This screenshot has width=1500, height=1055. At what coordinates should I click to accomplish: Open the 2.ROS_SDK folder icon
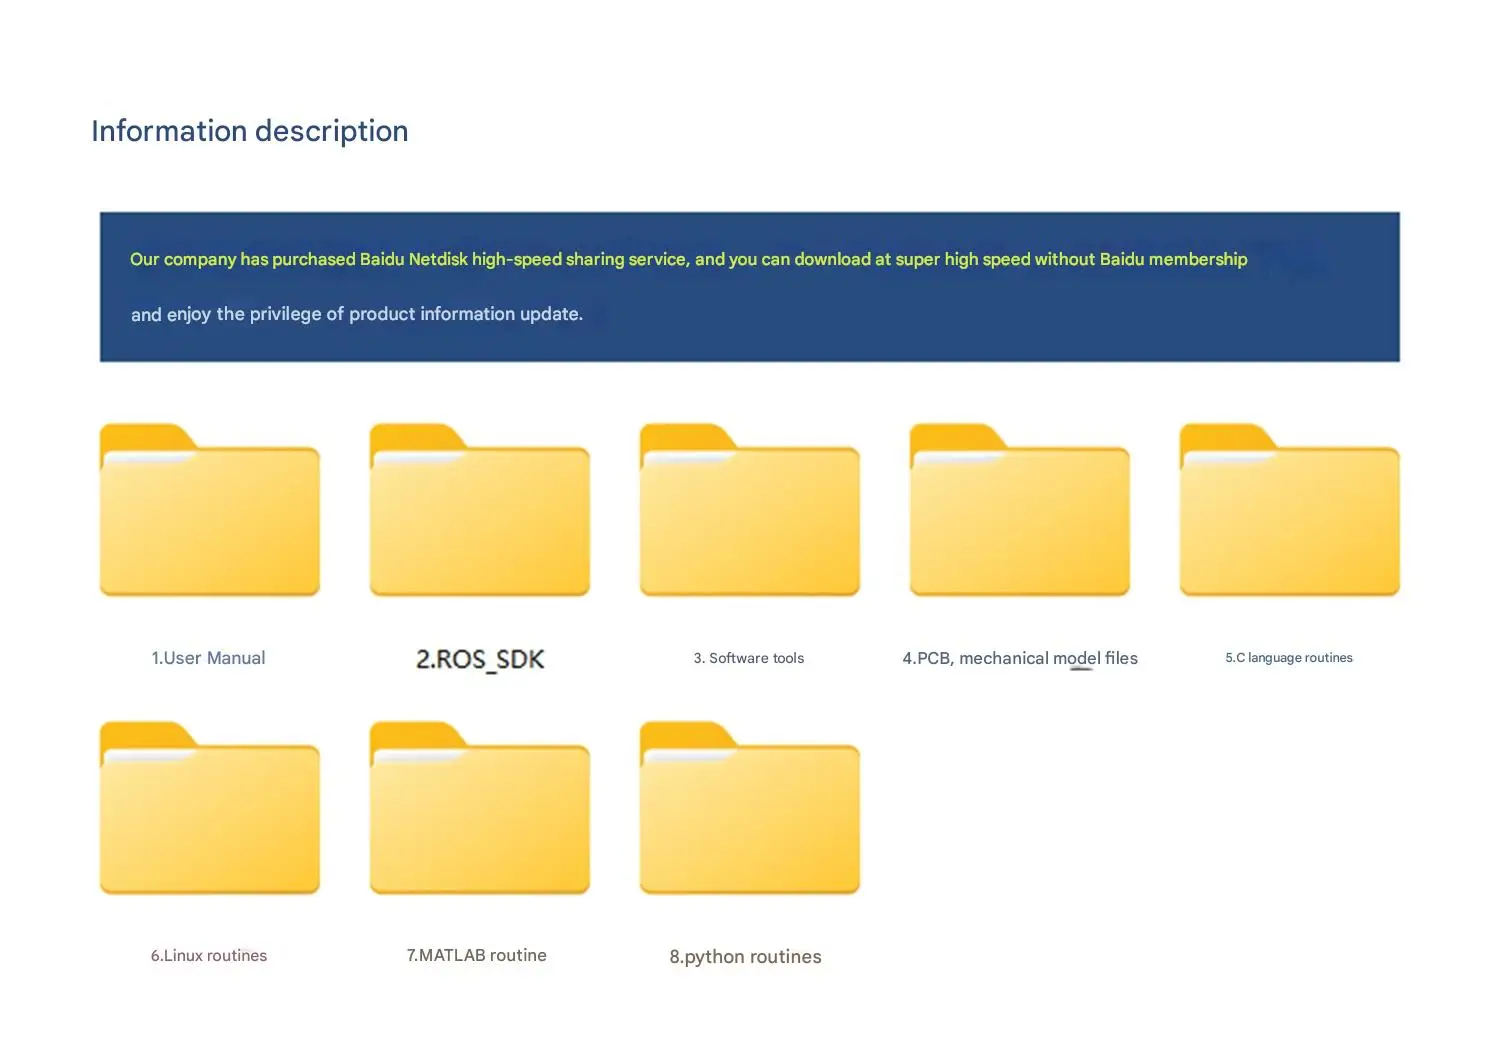[480, 510]
